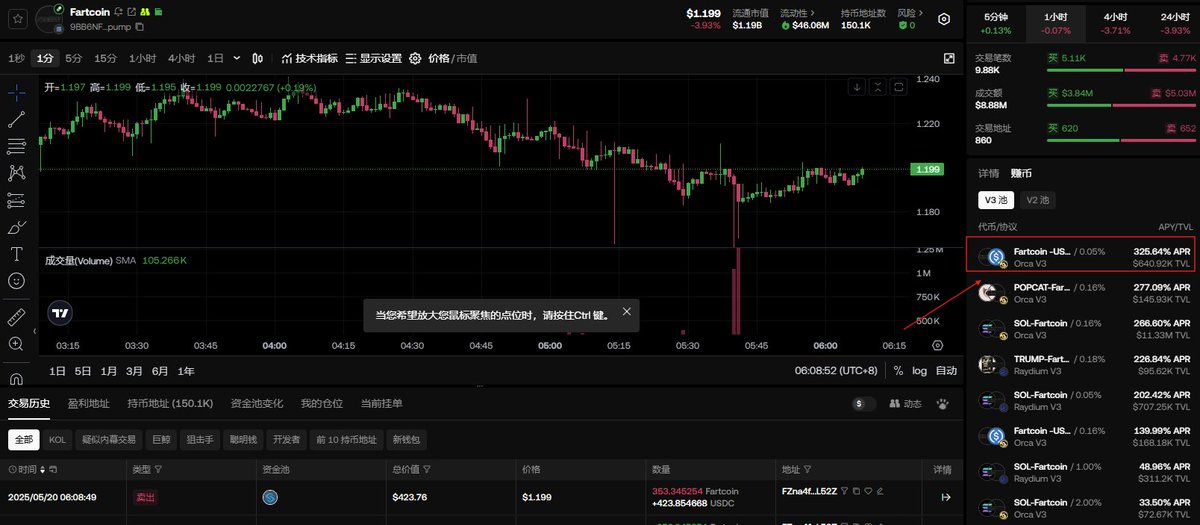Open timezone menu 06:08:52 (UTC+8)
Screen dimensions: 1200x525
click(837, 371)
